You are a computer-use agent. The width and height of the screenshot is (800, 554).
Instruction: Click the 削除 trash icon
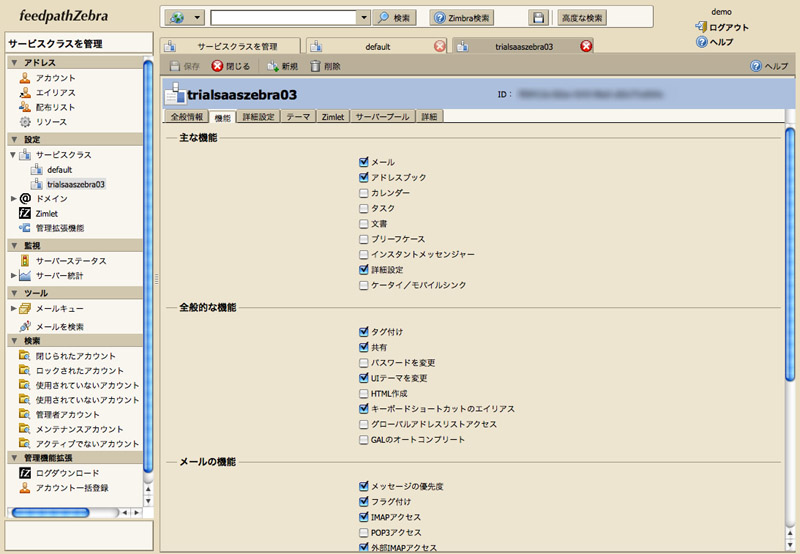point(315,66)
